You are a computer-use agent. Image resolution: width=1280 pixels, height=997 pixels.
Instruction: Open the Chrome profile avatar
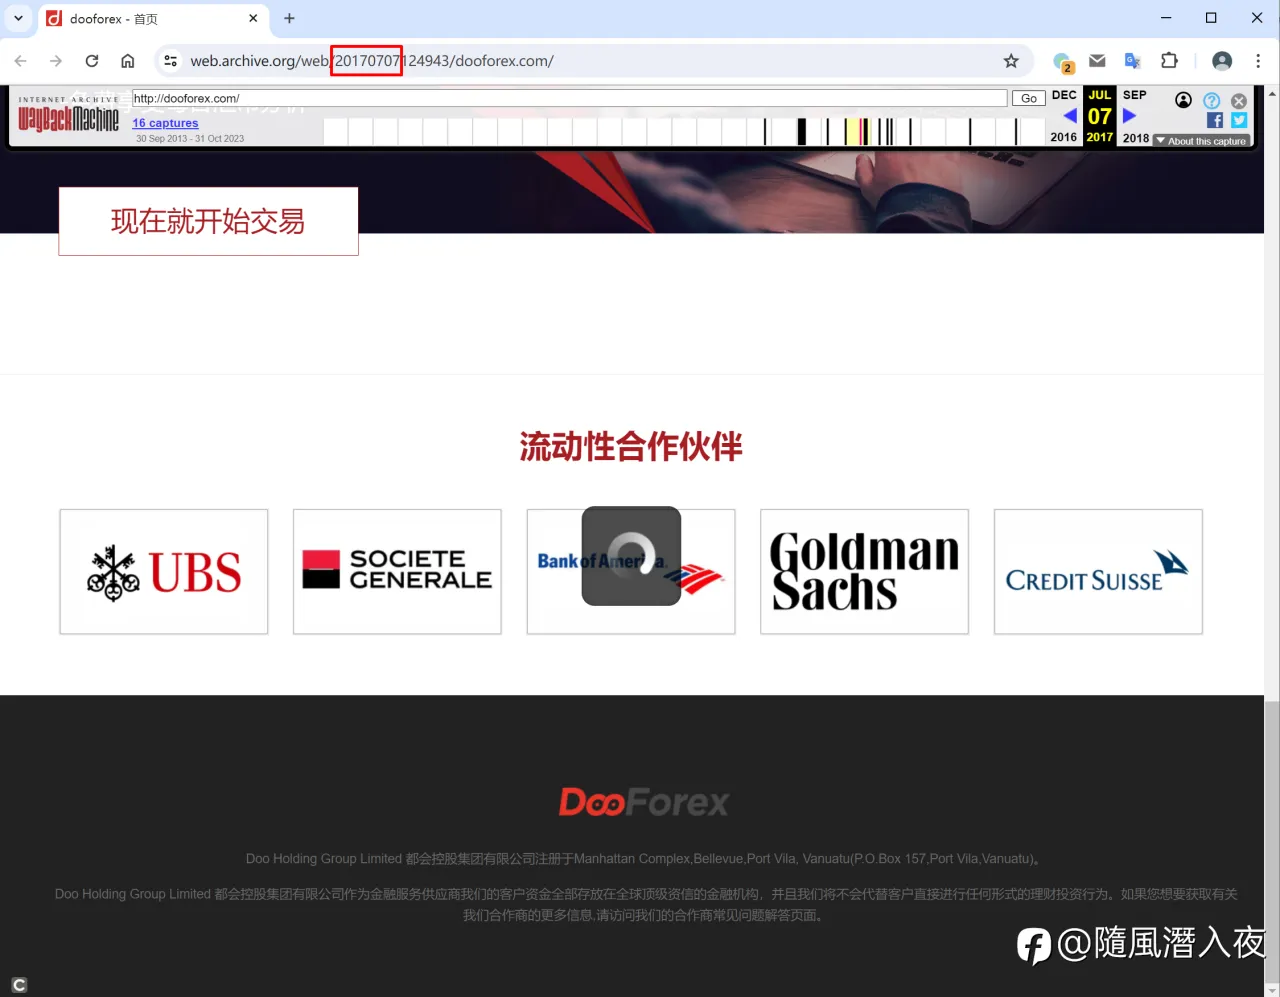1222,61
